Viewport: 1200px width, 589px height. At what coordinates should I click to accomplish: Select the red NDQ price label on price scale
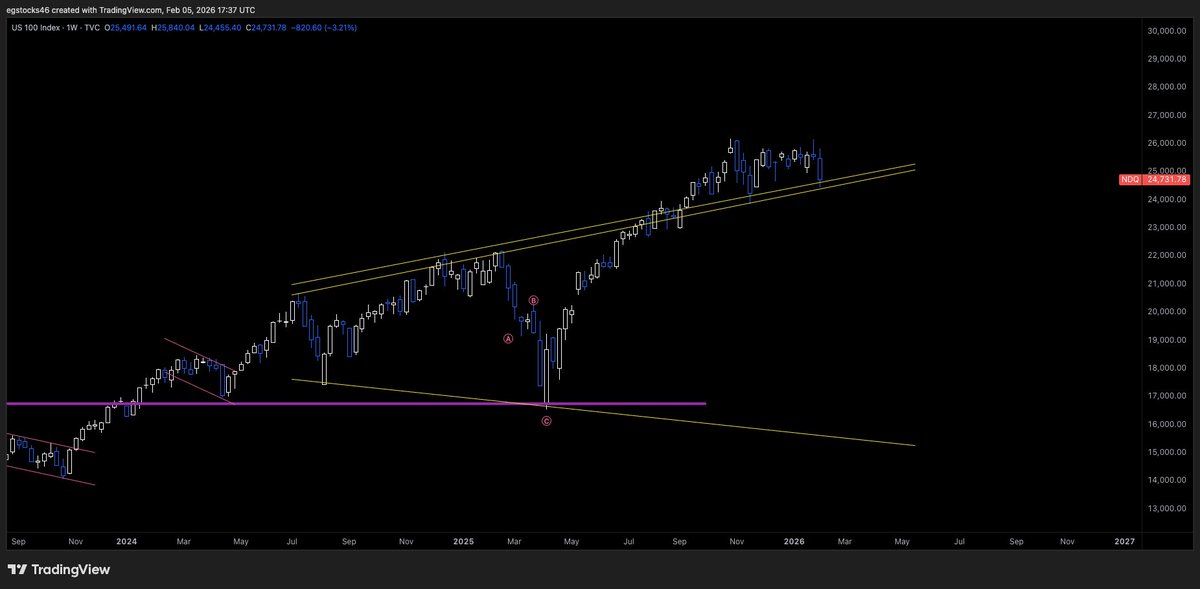pyautogui.click(x=1157, y=179)
